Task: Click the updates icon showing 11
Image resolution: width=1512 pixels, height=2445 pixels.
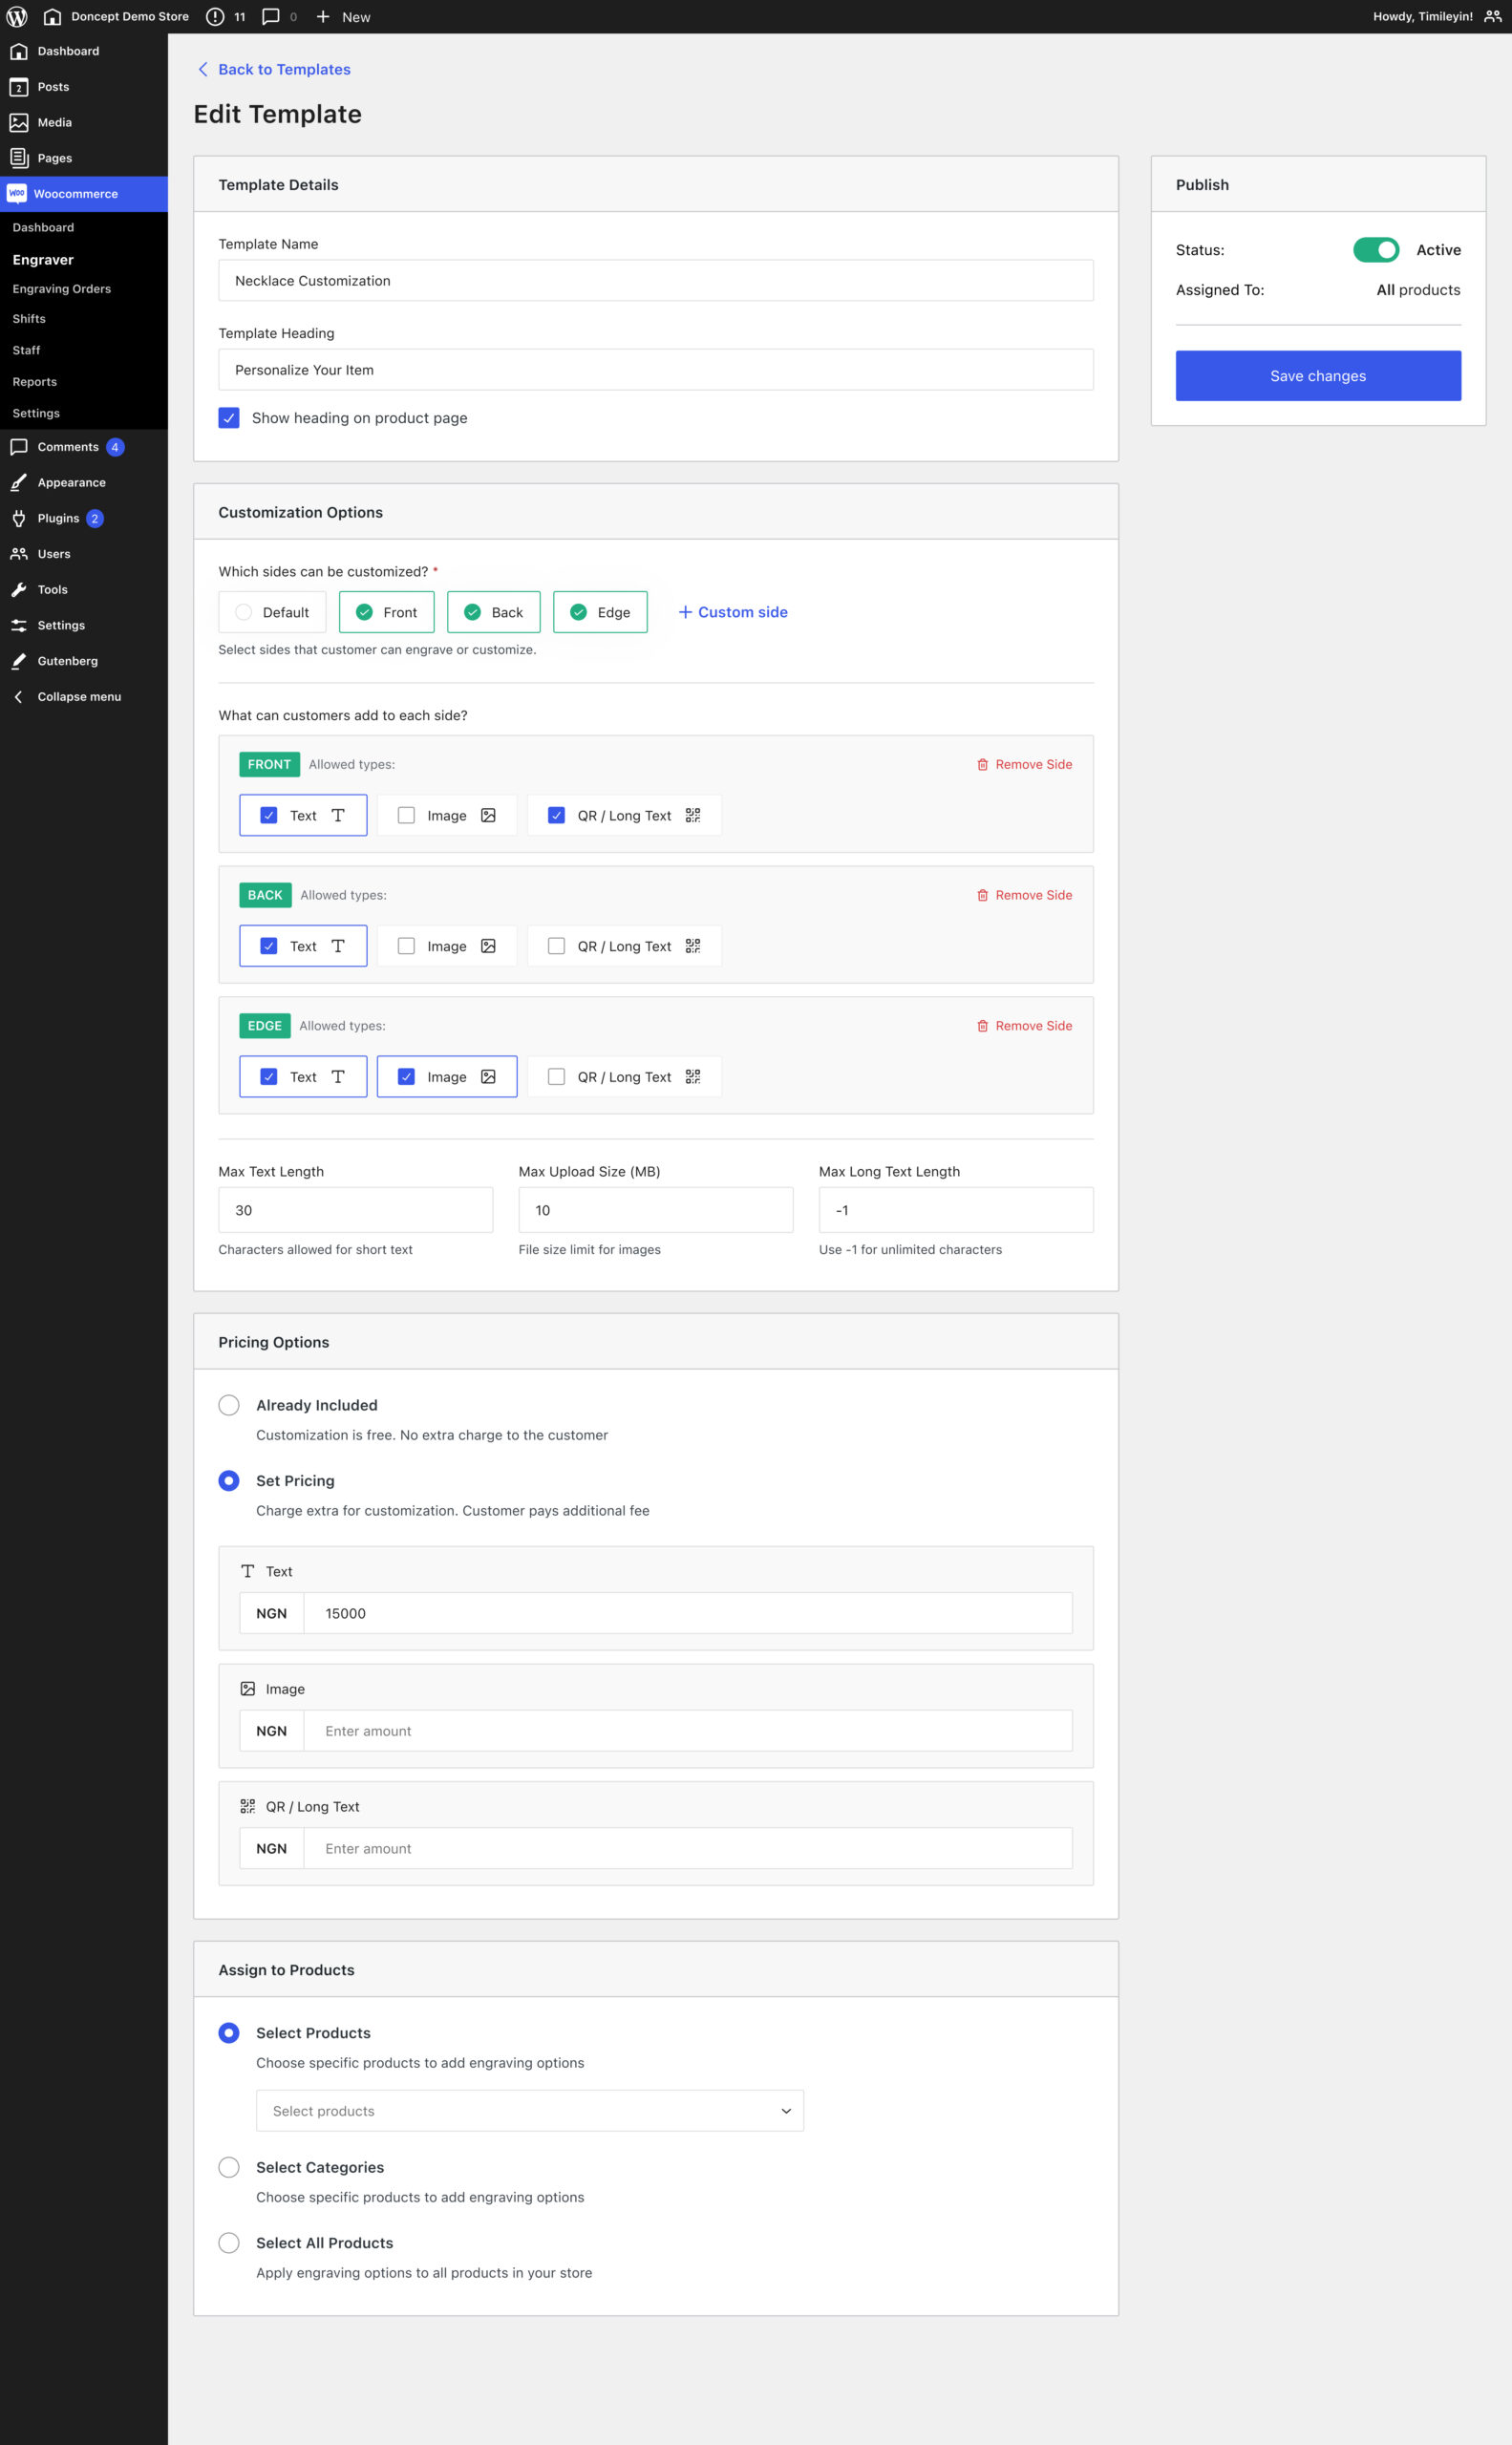Action: pos(215,17)
